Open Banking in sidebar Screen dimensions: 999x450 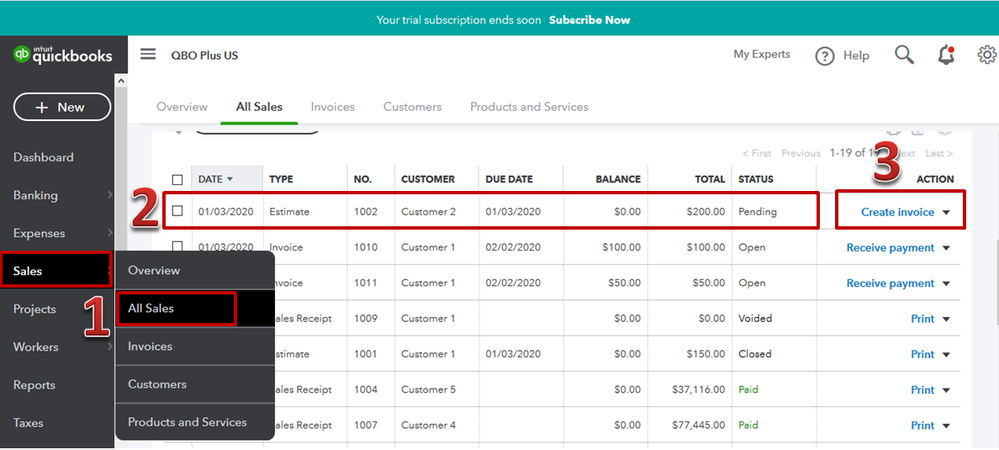pyautogui.click(x=35, y=195)
